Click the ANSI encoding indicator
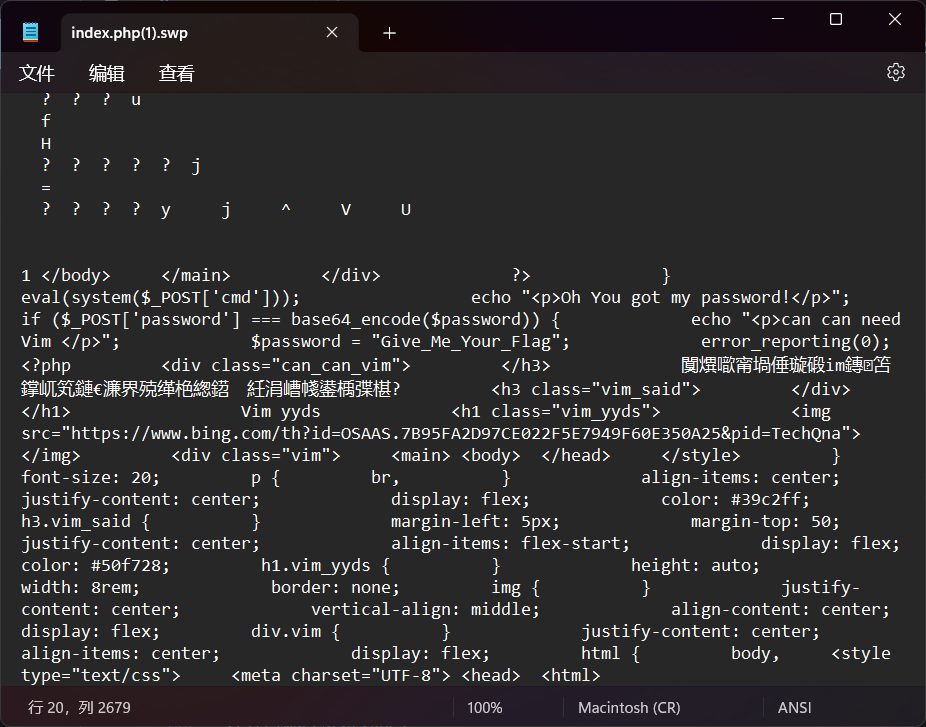 point(796,707)
